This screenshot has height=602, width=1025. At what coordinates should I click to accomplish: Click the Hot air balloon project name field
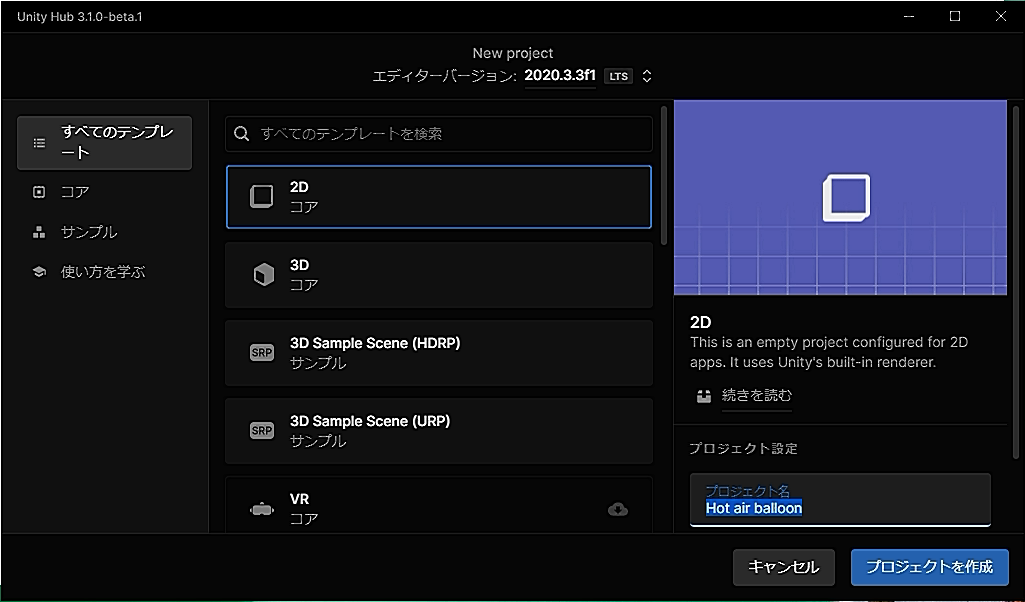click(x=840, y=507)
